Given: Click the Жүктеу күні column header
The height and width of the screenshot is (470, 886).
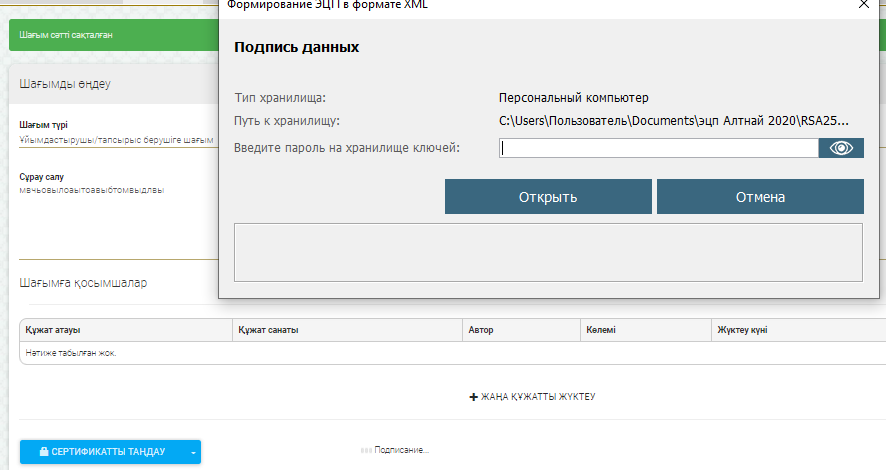Looking at the screenshot, I should pos(742,330).
